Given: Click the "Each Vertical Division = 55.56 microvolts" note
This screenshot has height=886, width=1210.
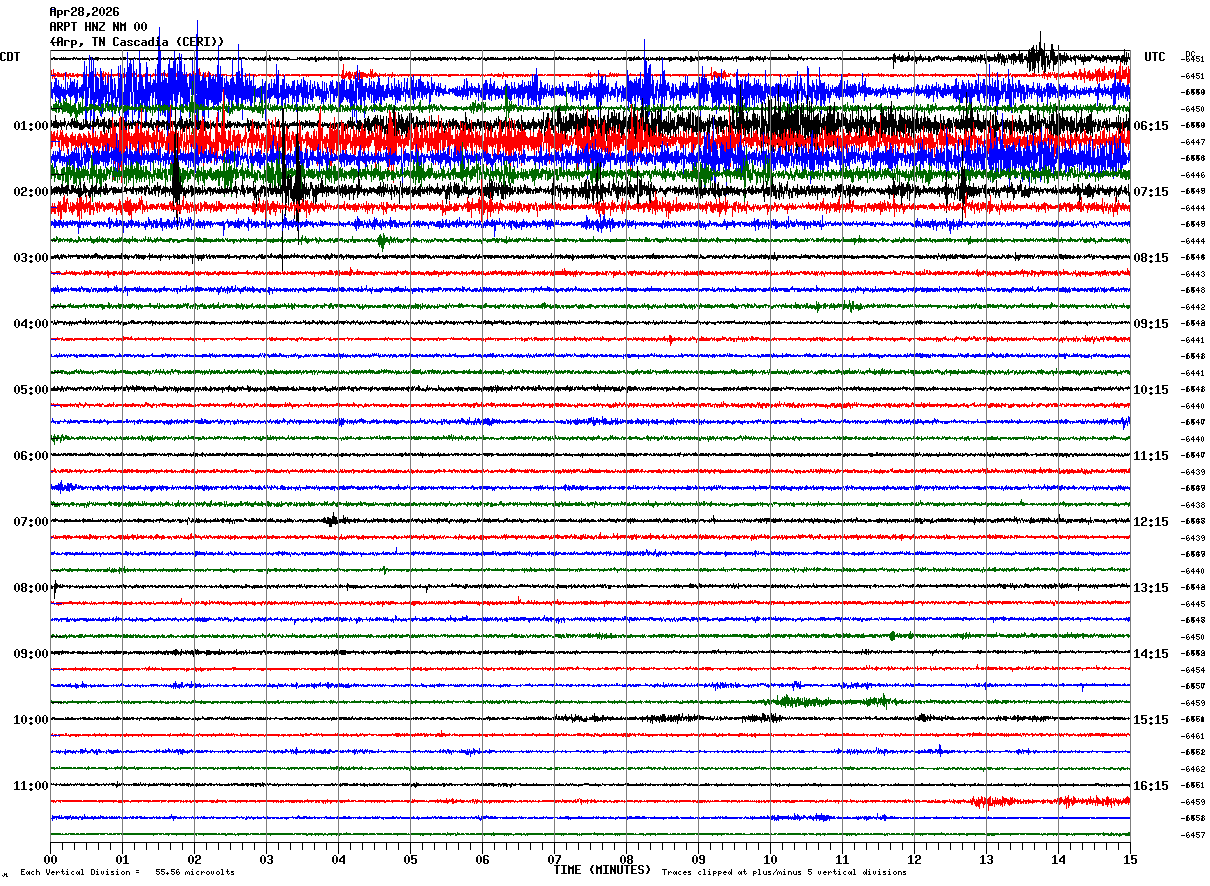Looking at the screenshot, I should point(128,873).
